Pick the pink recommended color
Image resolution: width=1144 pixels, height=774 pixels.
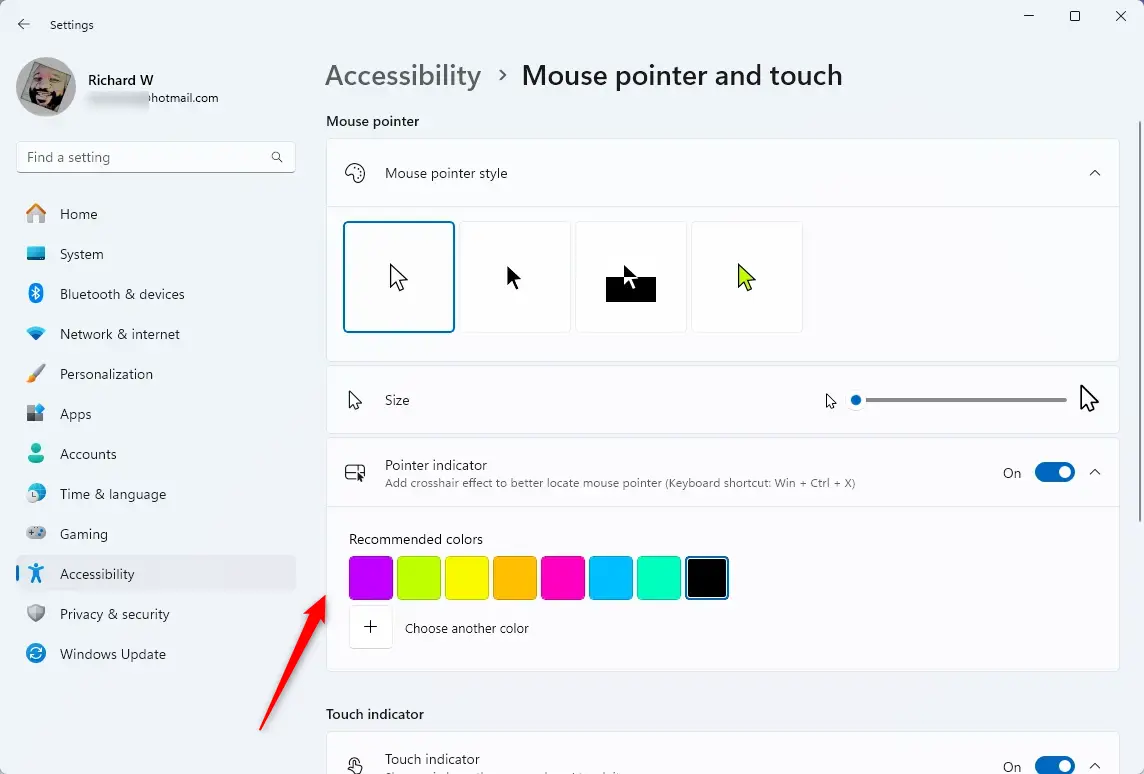coord(563,578)
